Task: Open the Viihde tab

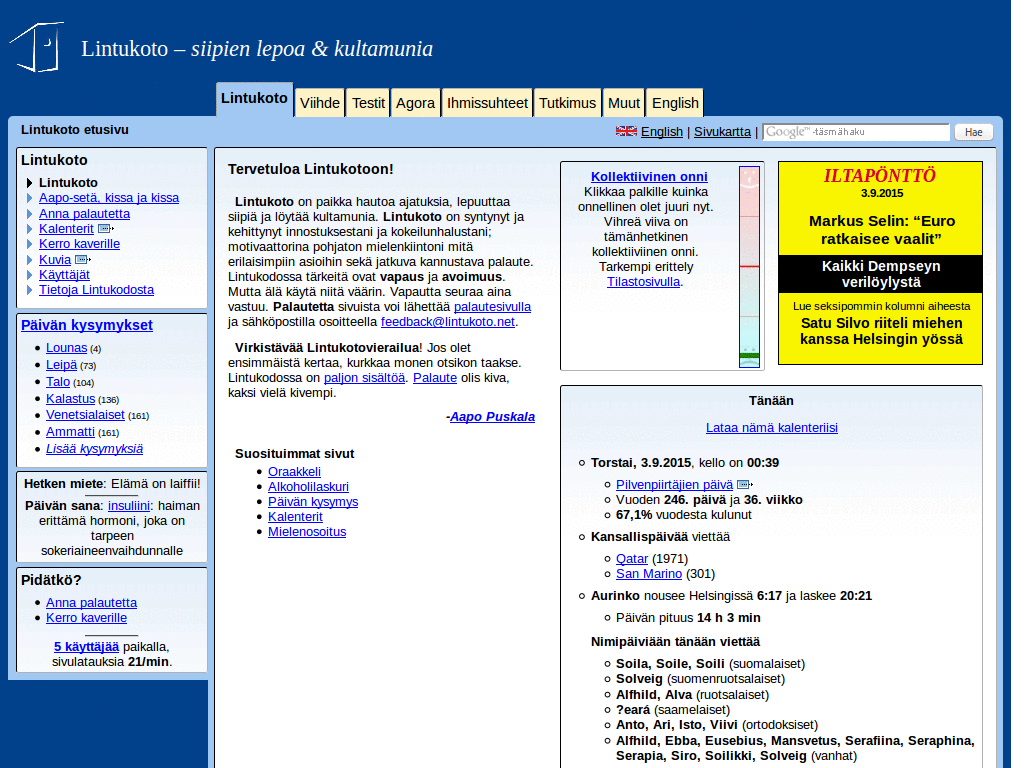Action: pyautogui.click(x=319, y=103)
